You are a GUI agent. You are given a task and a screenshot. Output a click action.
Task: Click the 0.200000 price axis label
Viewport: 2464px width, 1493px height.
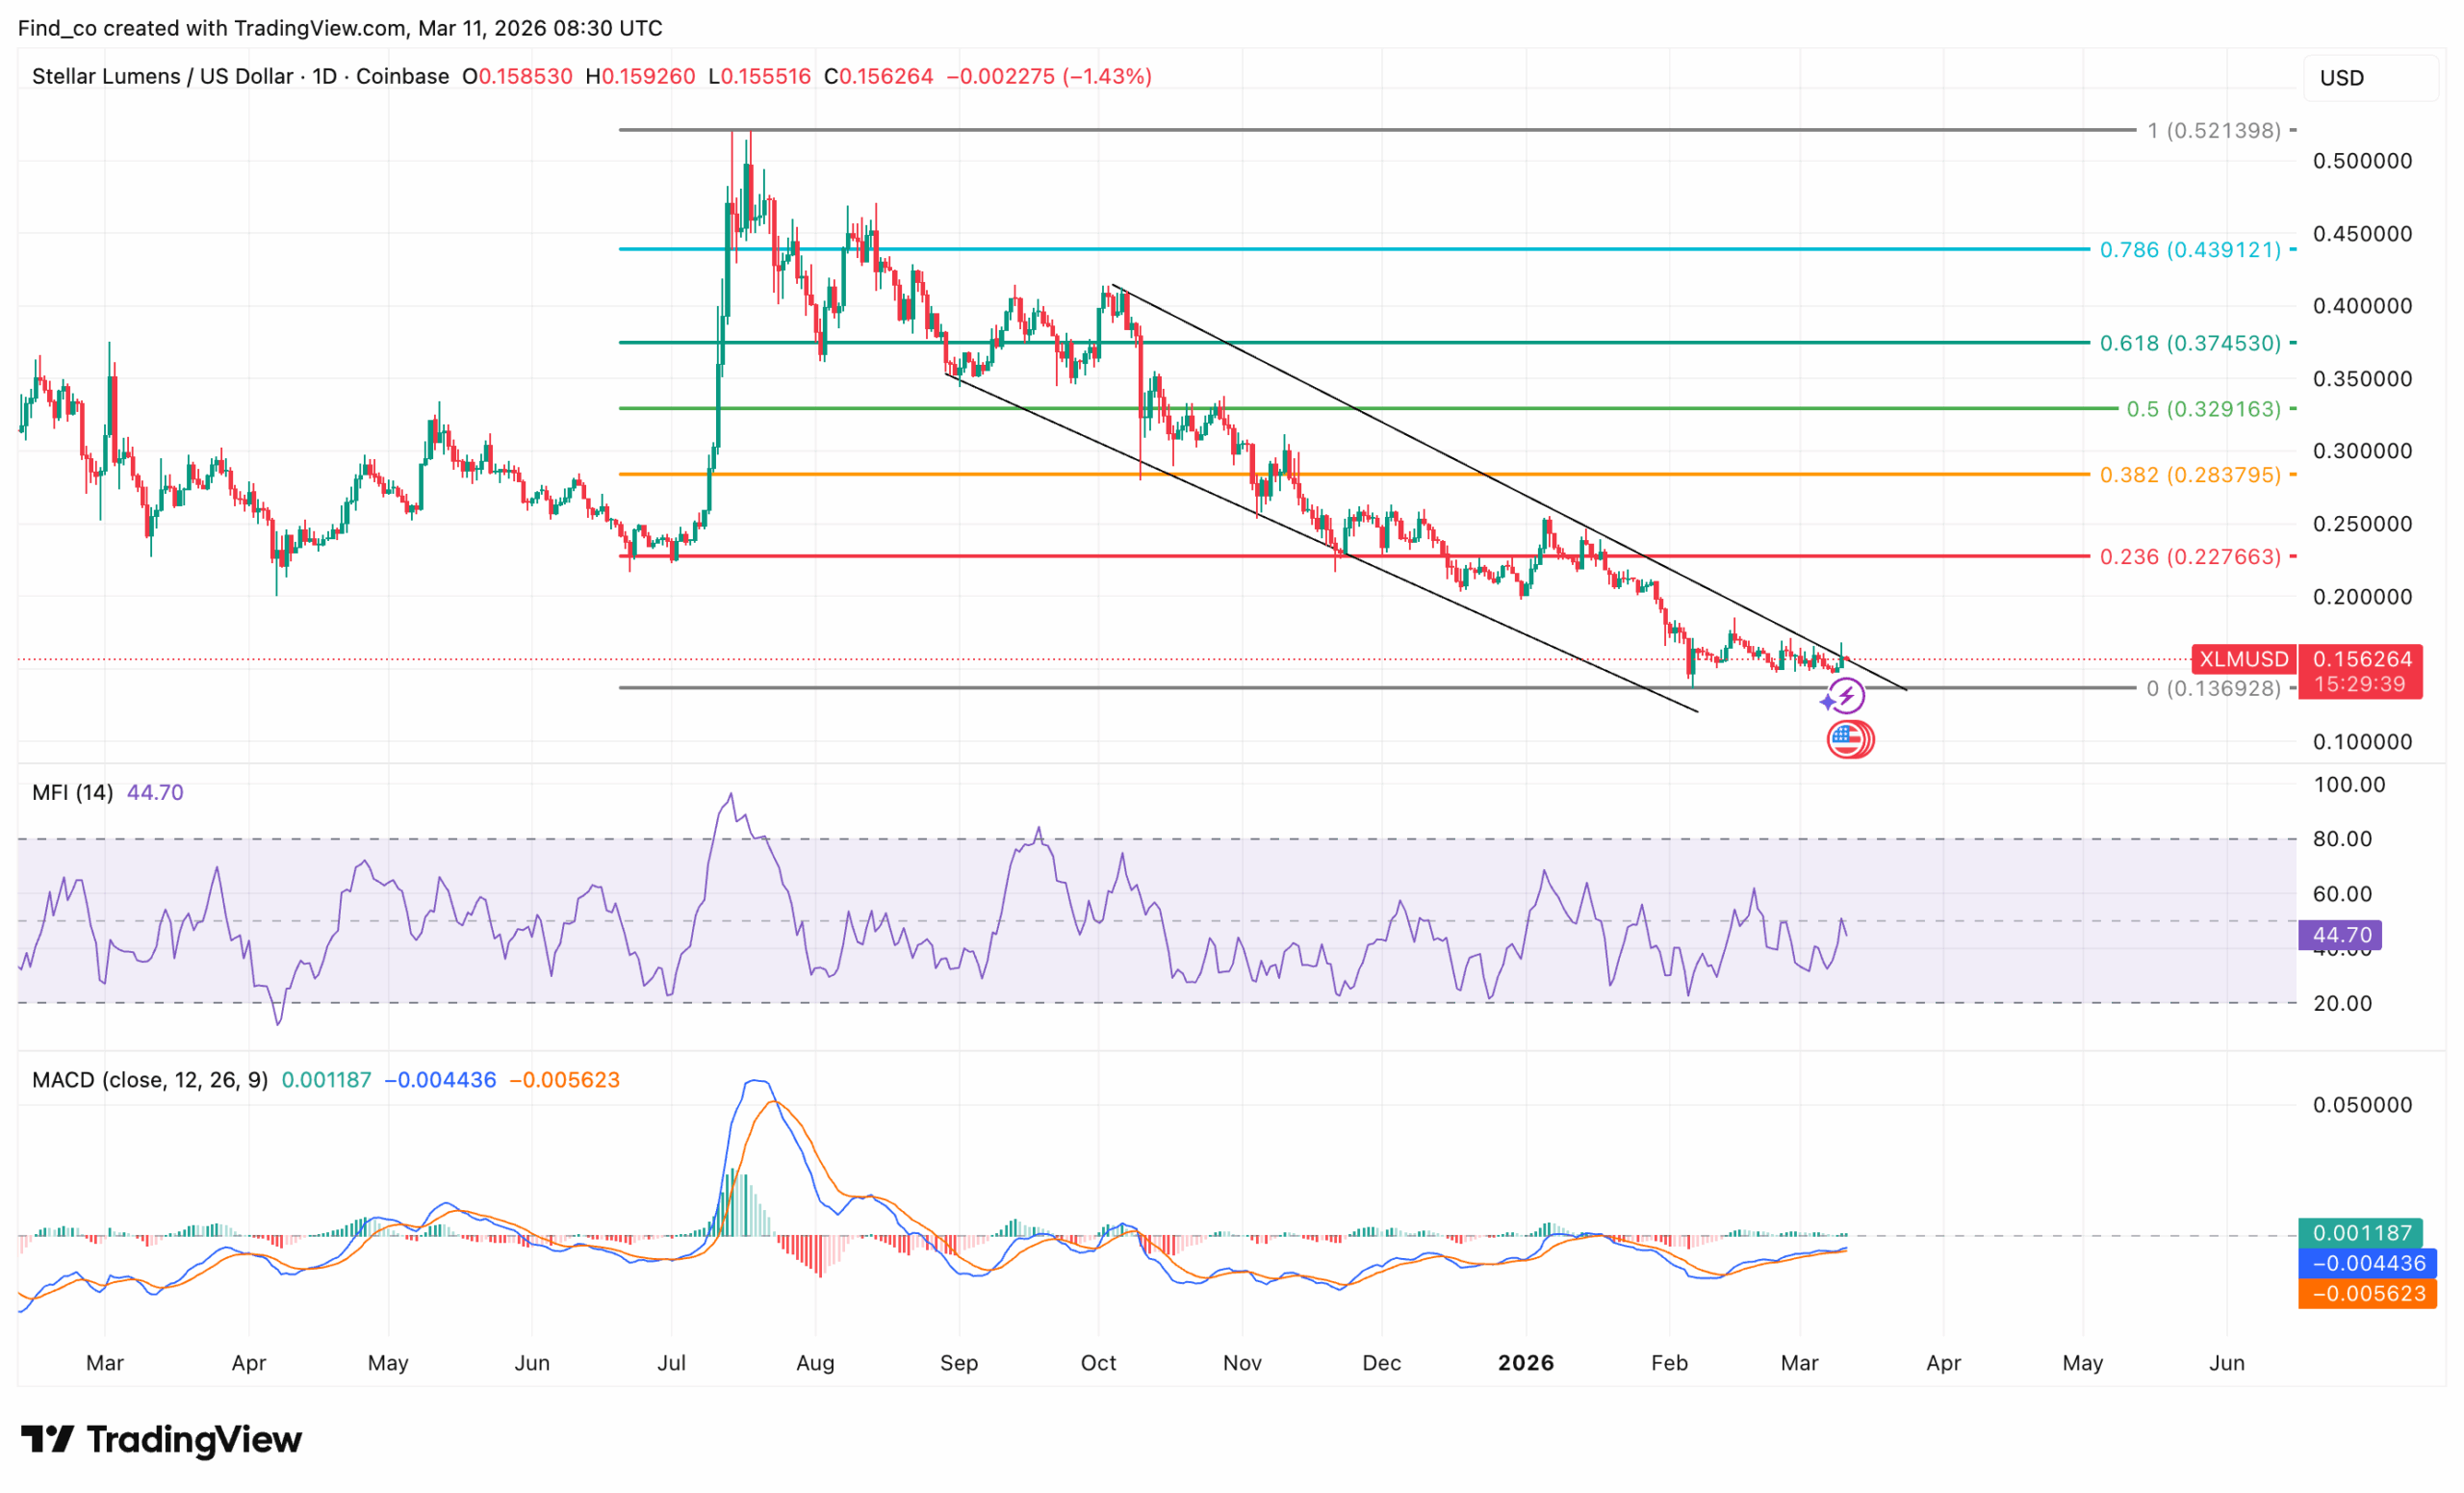(x=2362, y=597)
